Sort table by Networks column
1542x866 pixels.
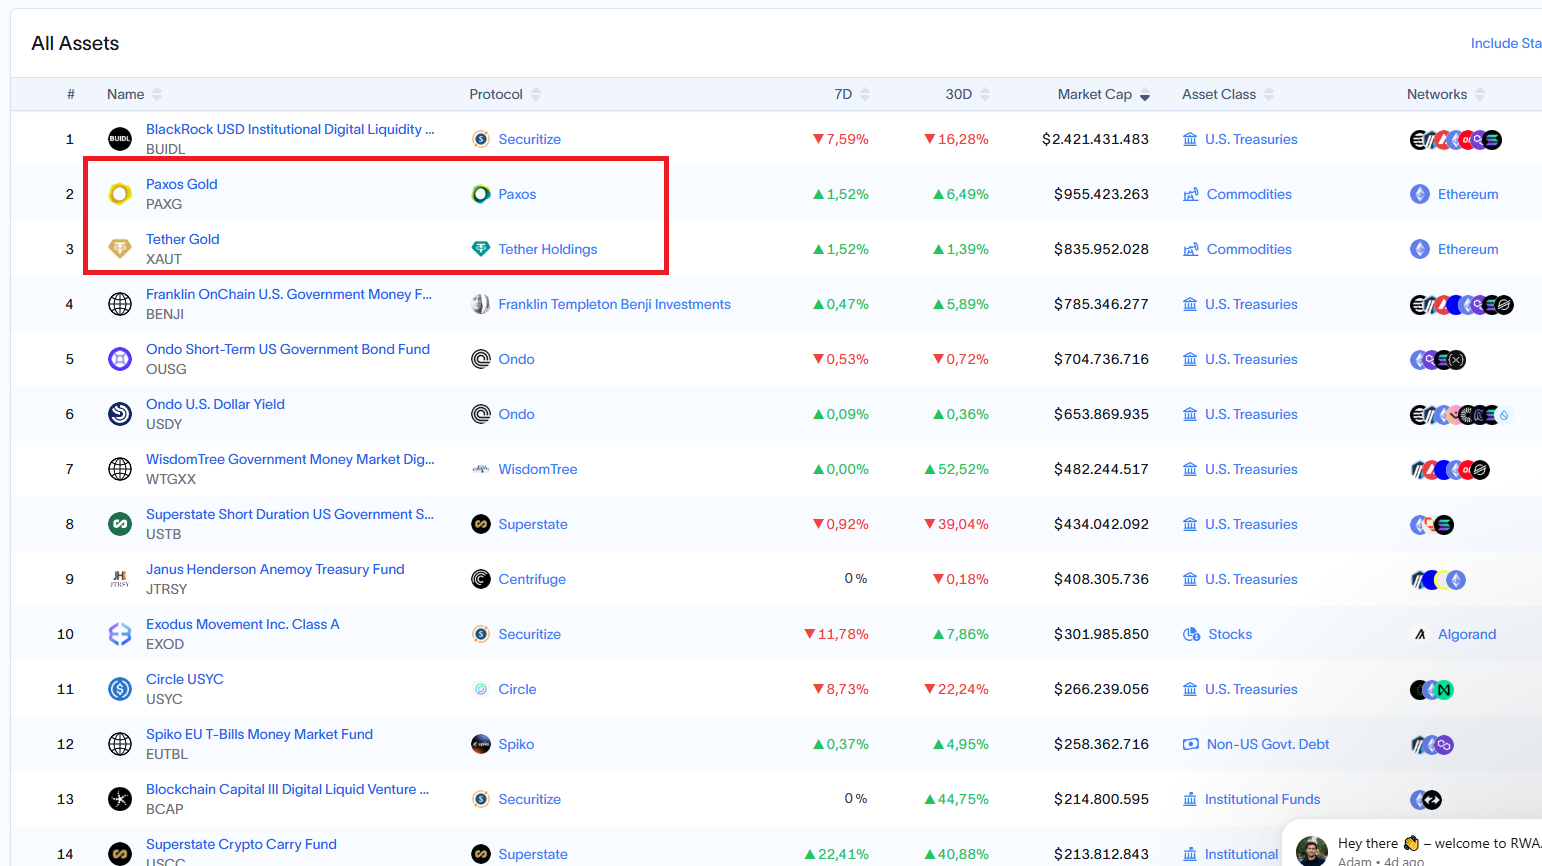tap(1446, 94)
